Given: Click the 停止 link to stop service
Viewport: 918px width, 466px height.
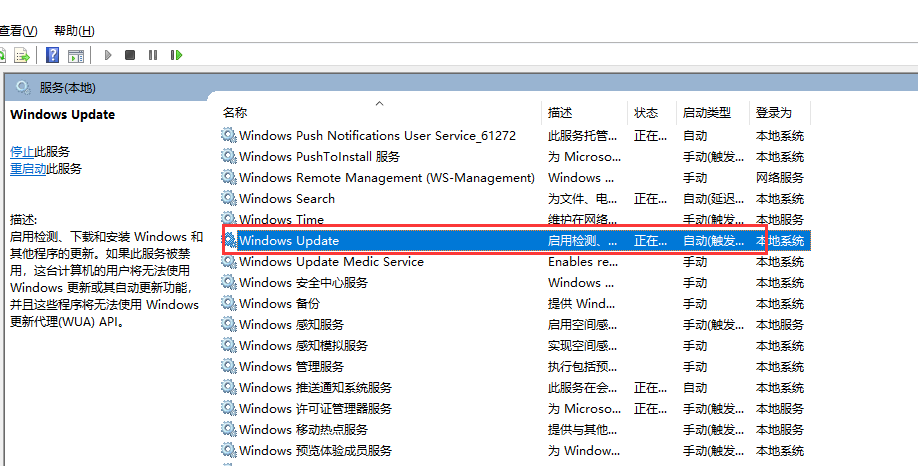Looking at the screenshot, I should tap(22, 152).
